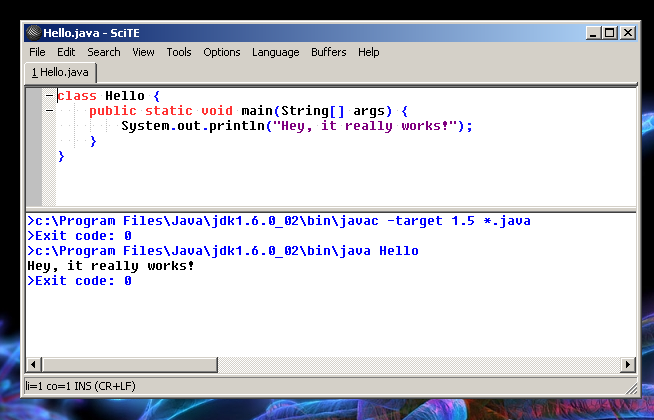Select the Hello.java buffer tab
This screenshot has width=654, height=420.
click(60, 73)
